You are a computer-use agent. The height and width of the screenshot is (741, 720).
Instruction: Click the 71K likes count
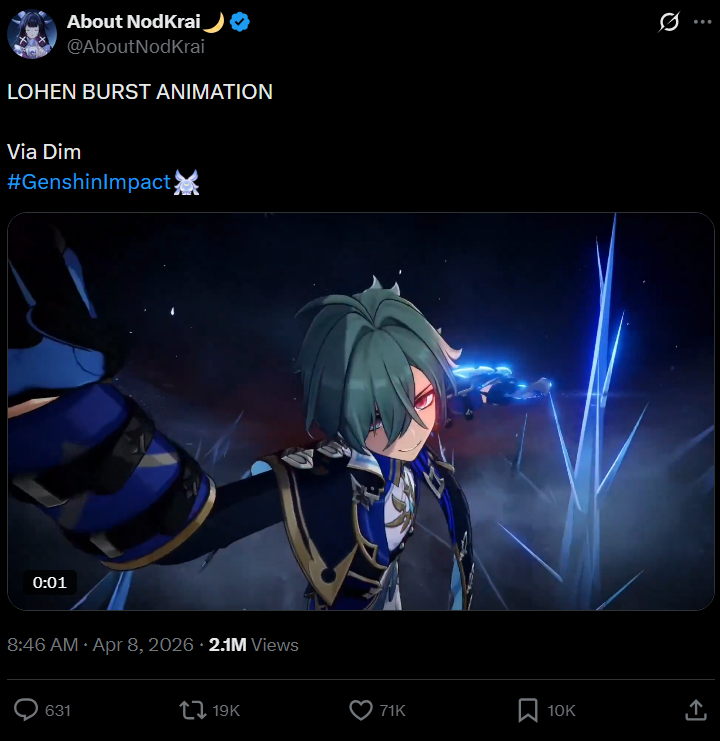coord(393,711)
